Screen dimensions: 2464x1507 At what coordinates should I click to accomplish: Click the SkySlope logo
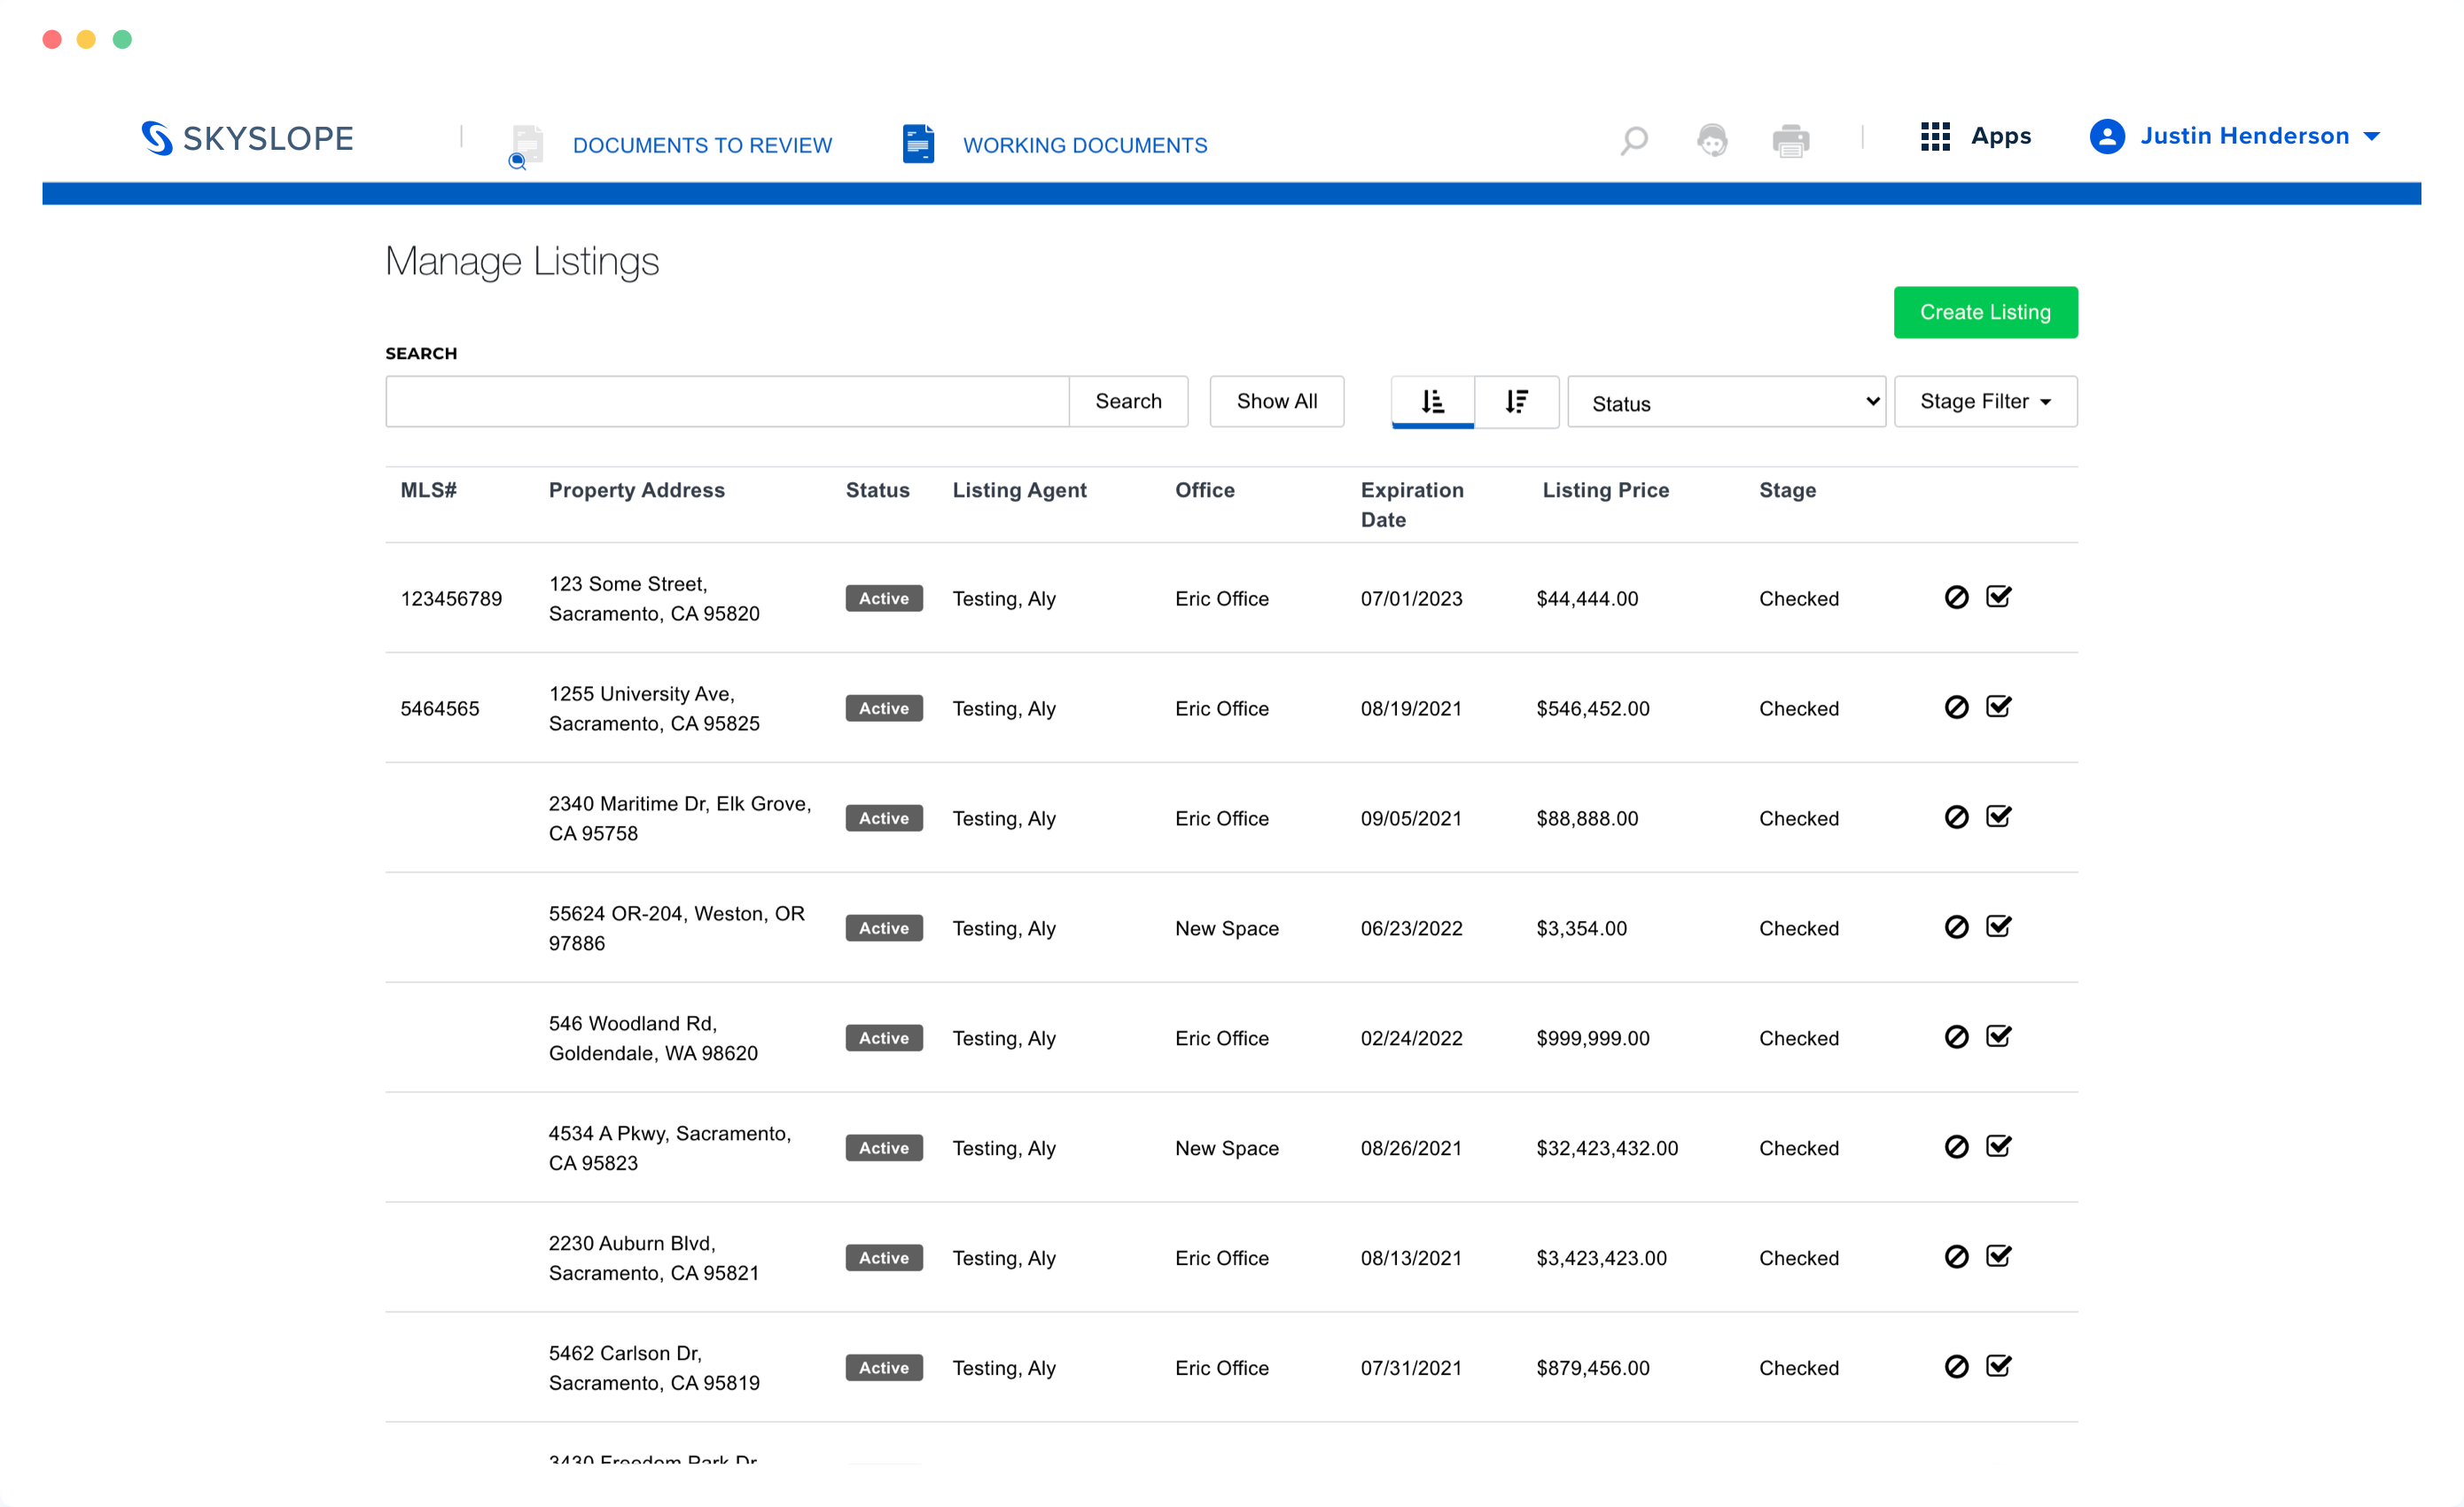[x=248, y=138]
